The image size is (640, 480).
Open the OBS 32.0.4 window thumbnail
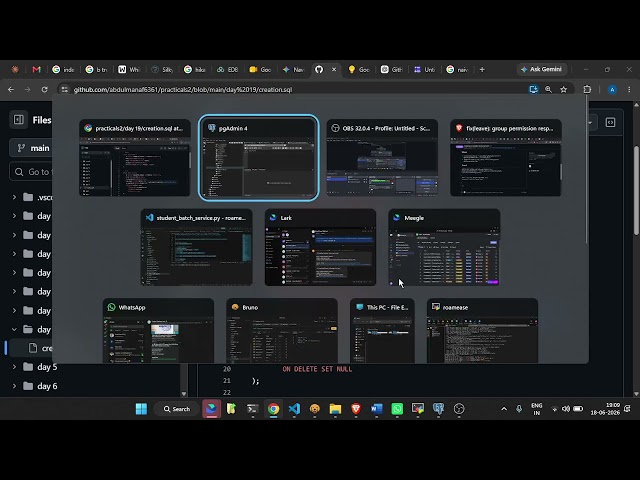pos(382,158)
